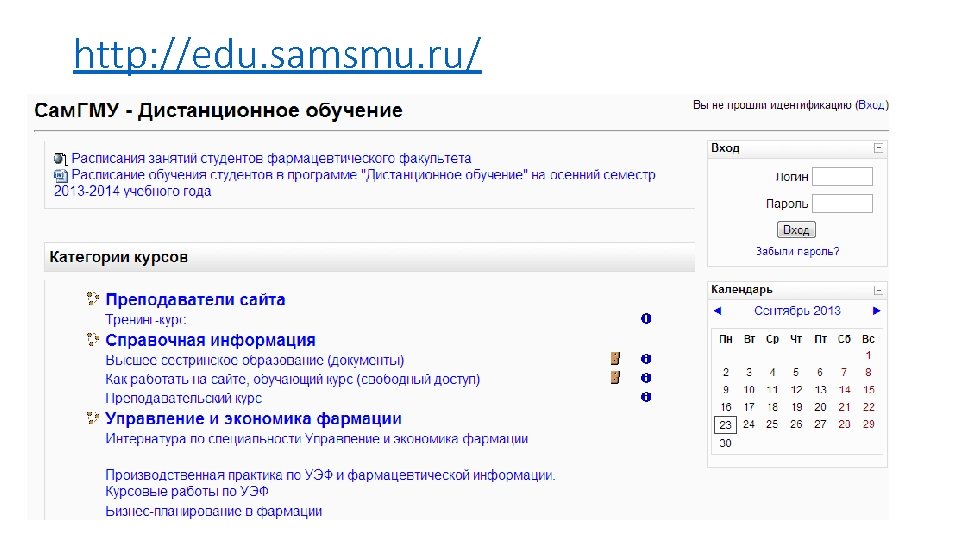Image resolution: width=960 pixels, height=540 pixels.
Task: Open Бизнес-планирование в фармации course
Action: tap(214, 511)
